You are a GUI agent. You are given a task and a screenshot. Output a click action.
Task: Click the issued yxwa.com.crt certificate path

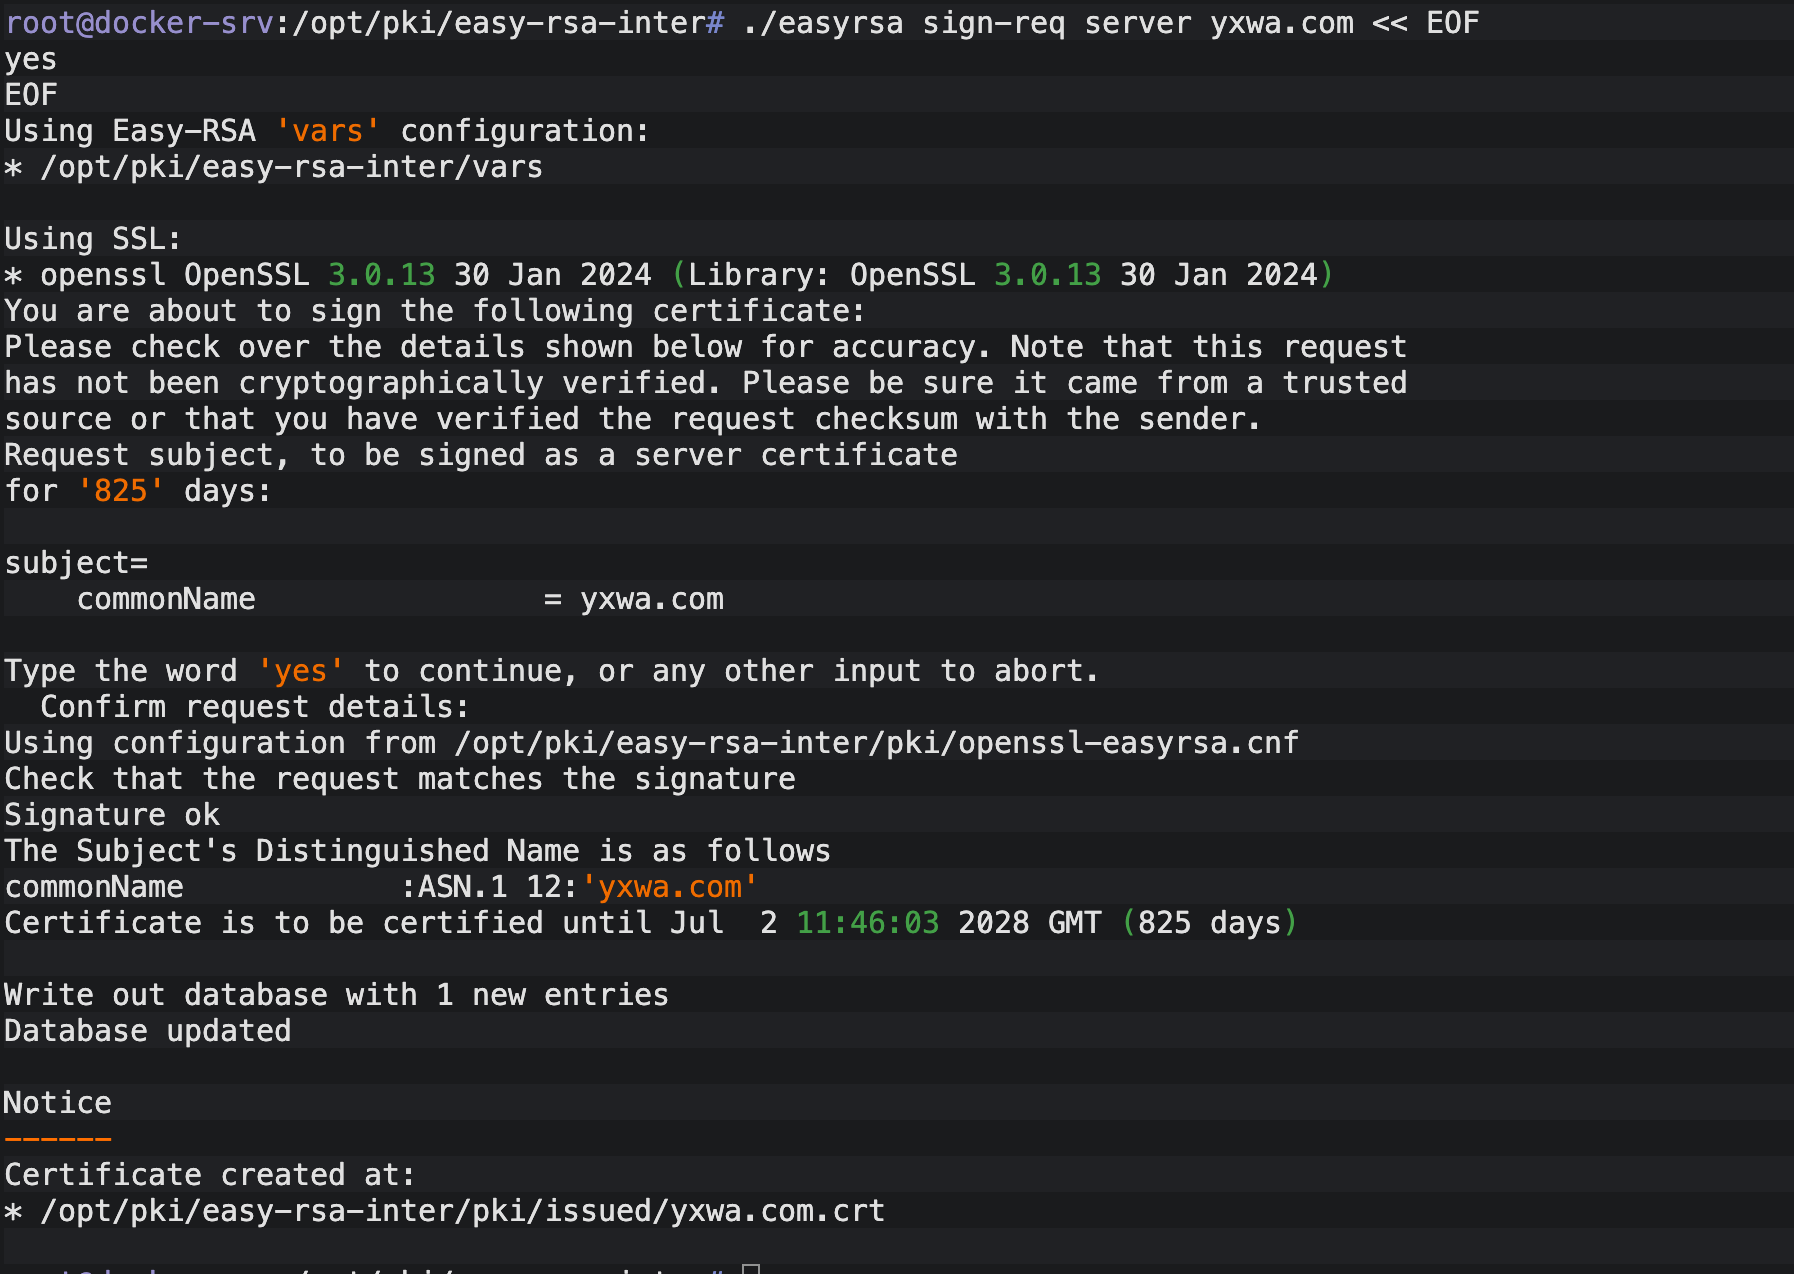462,1211
